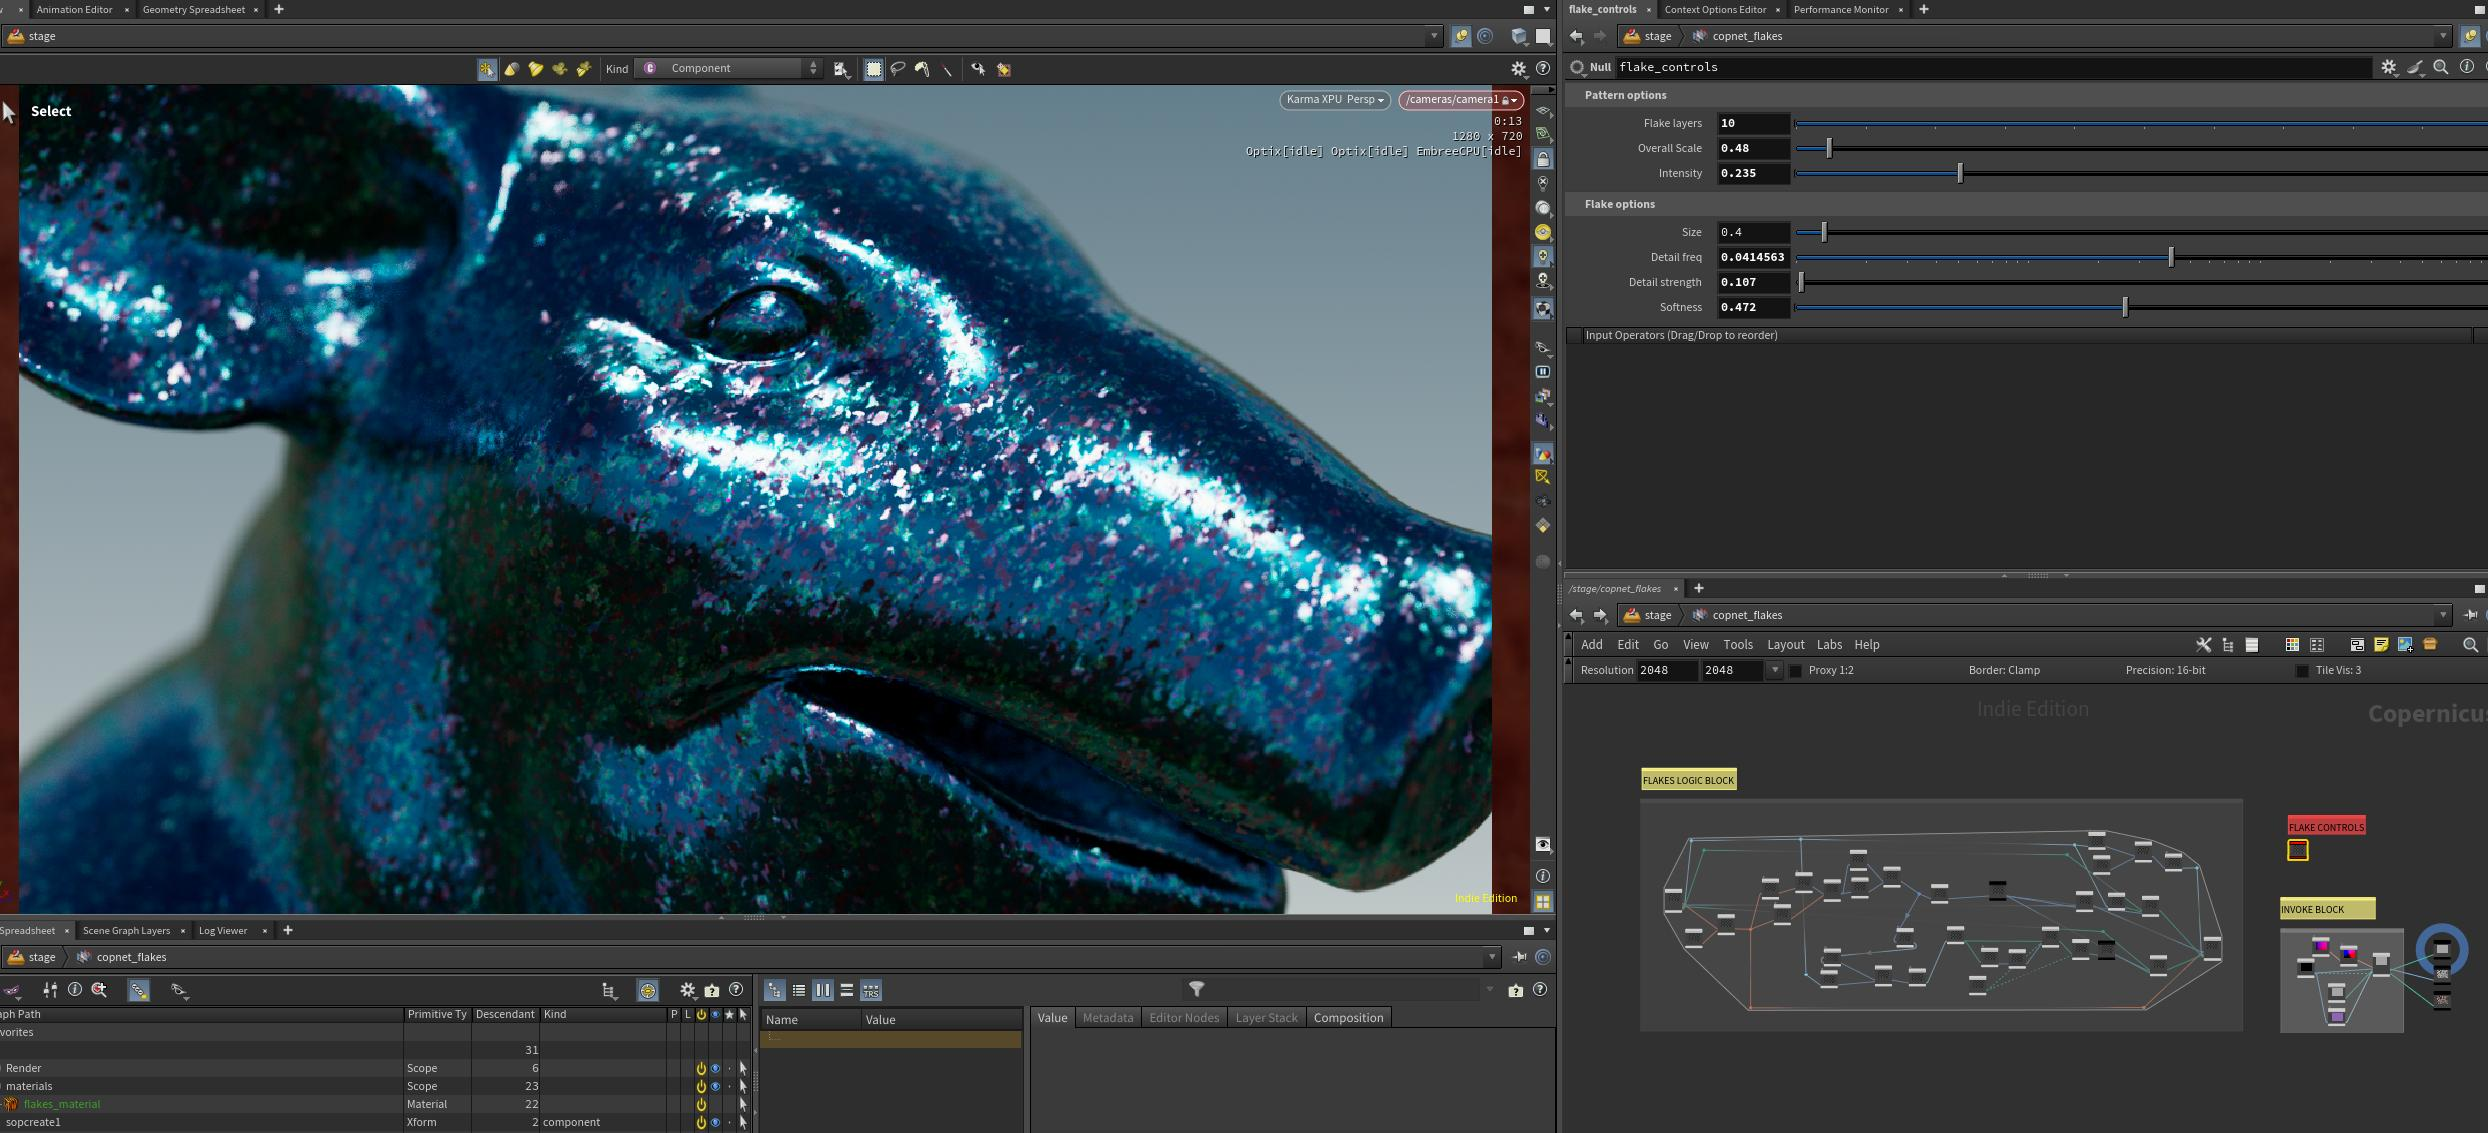Open the Kind Component dropdown
2488x1133 pixels.
coord(730,68)
